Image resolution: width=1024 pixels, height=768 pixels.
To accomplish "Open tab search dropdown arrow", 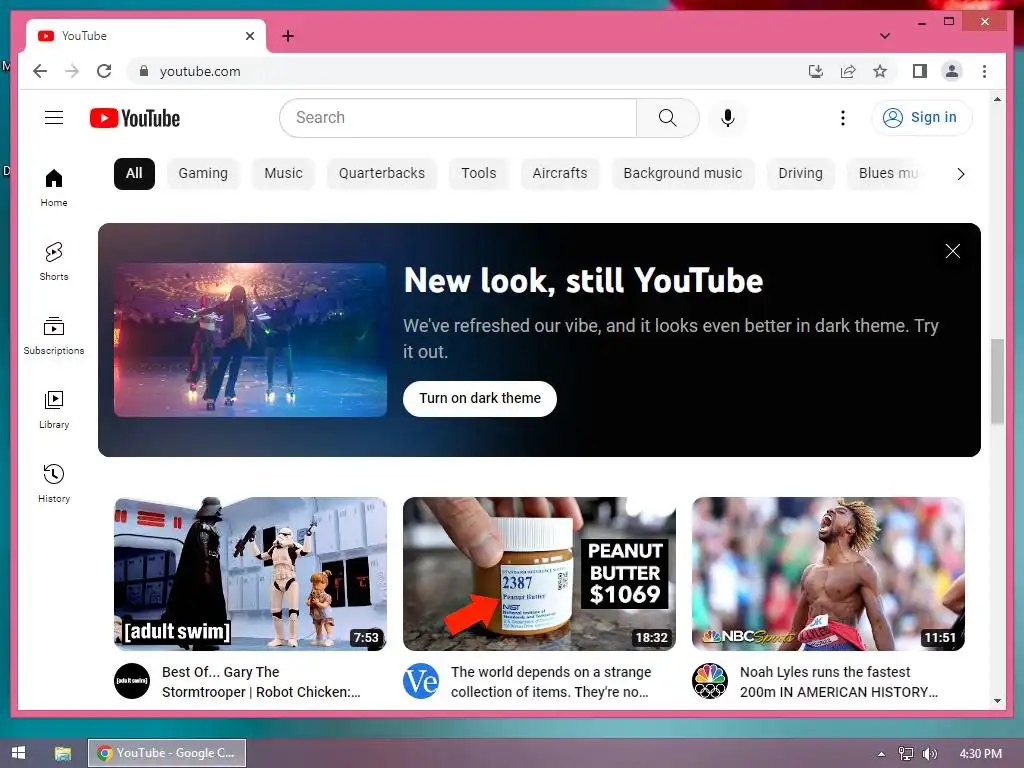I will pyautogui.click(x=884, y=36).
